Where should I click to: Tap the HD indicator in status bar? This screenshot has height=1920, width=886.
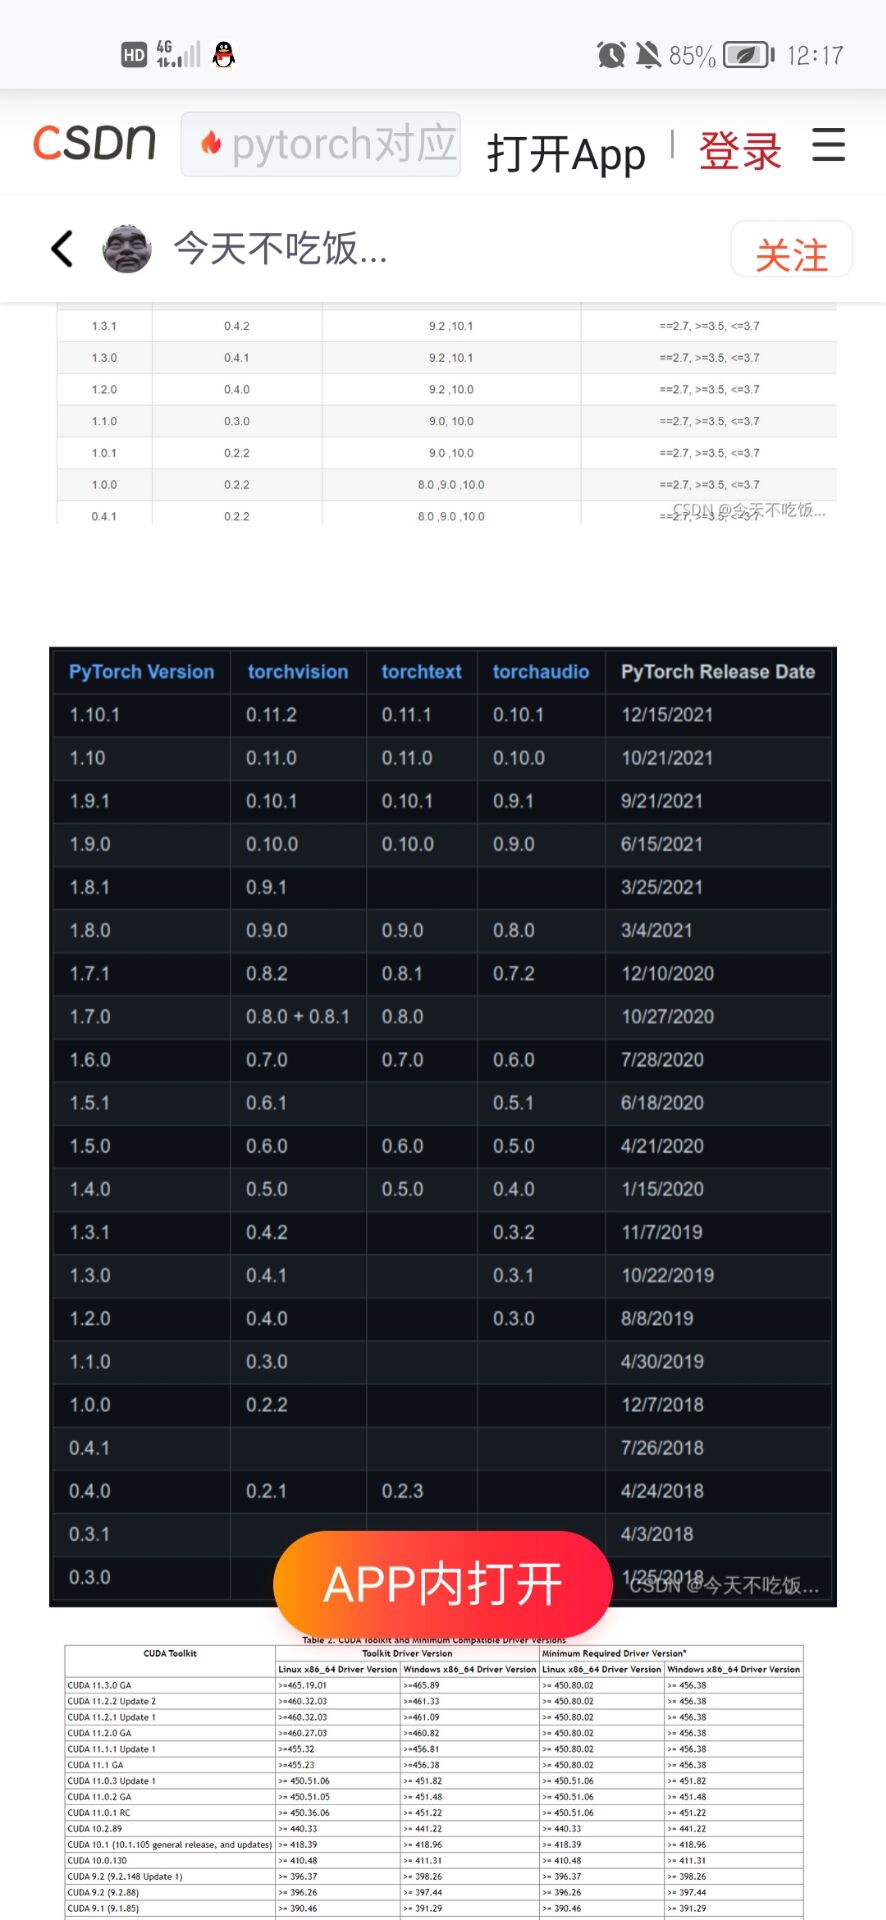(134, 55)
